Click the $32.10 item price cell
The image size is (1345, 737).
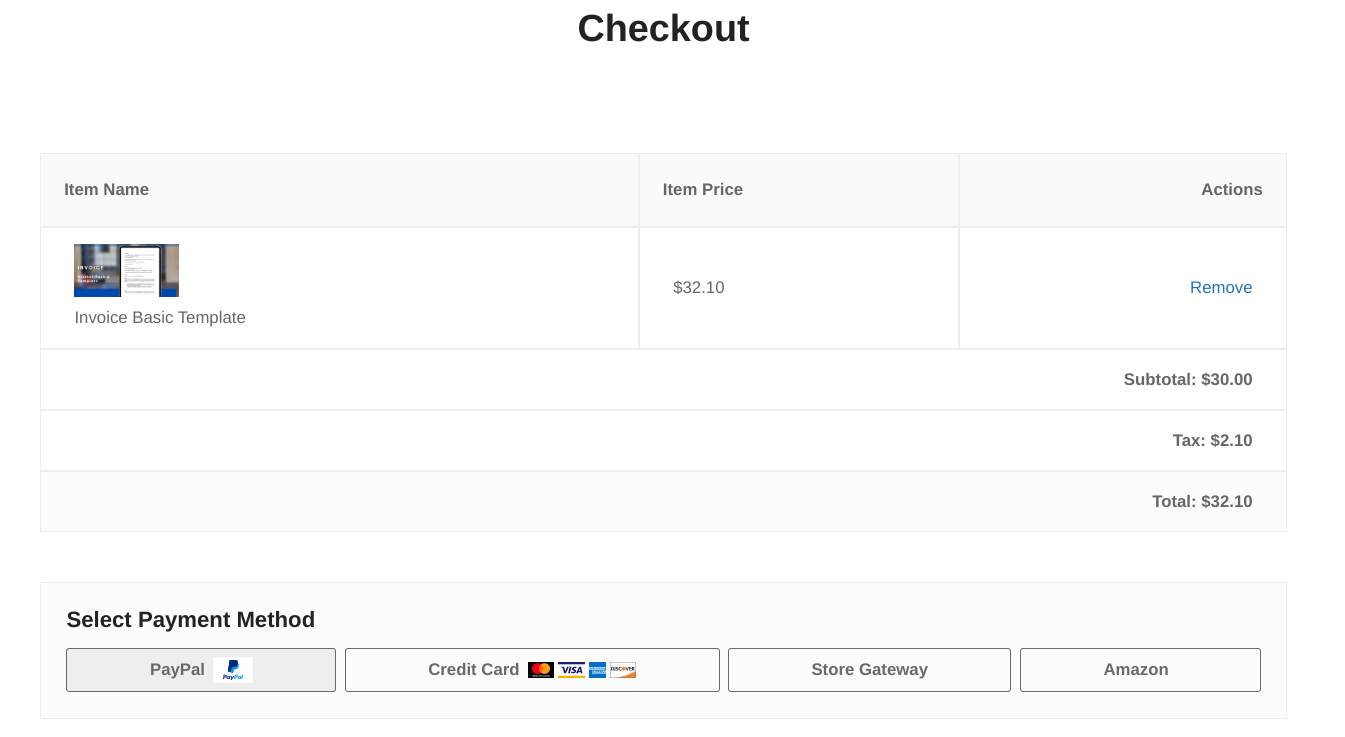click(x=698, y=287)
